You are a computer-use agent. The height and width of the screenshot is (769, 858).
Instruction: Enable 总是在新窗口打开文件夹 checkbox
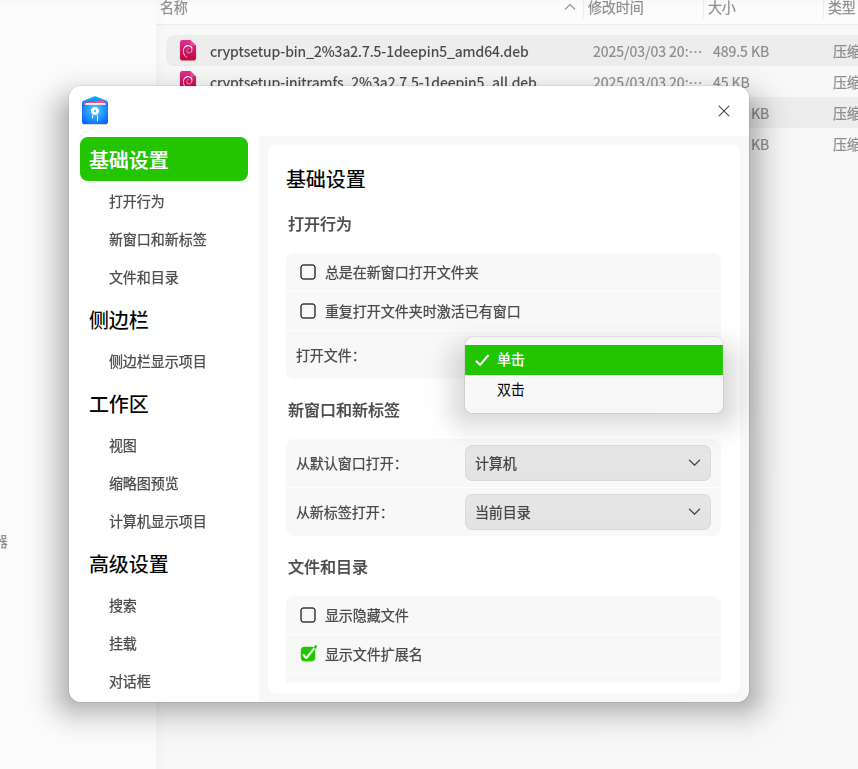[x=308, y=272]
